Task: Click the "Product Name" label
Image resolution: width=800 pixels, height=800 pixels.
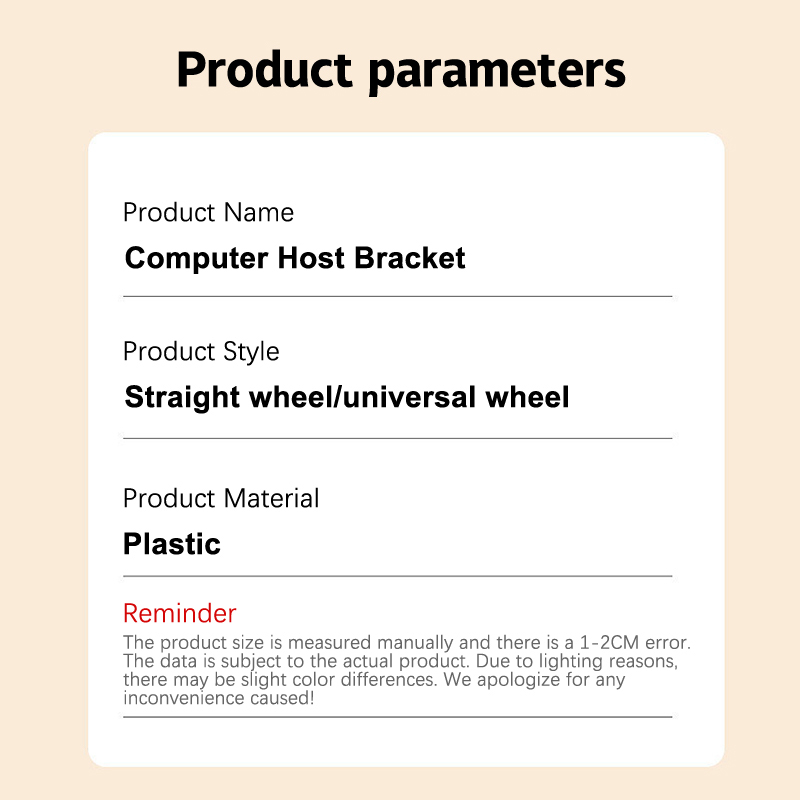Action: tap(208, 213)
